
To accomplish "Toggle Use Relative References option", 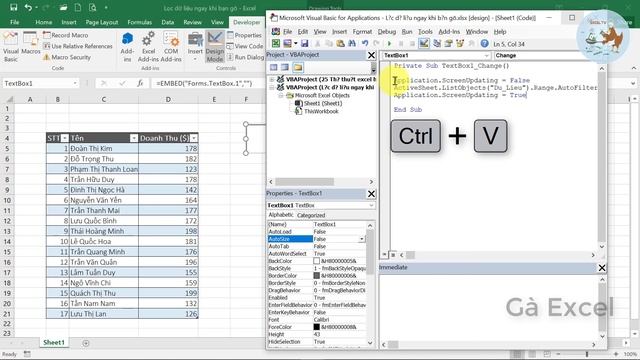I will [x=78, y=46].
